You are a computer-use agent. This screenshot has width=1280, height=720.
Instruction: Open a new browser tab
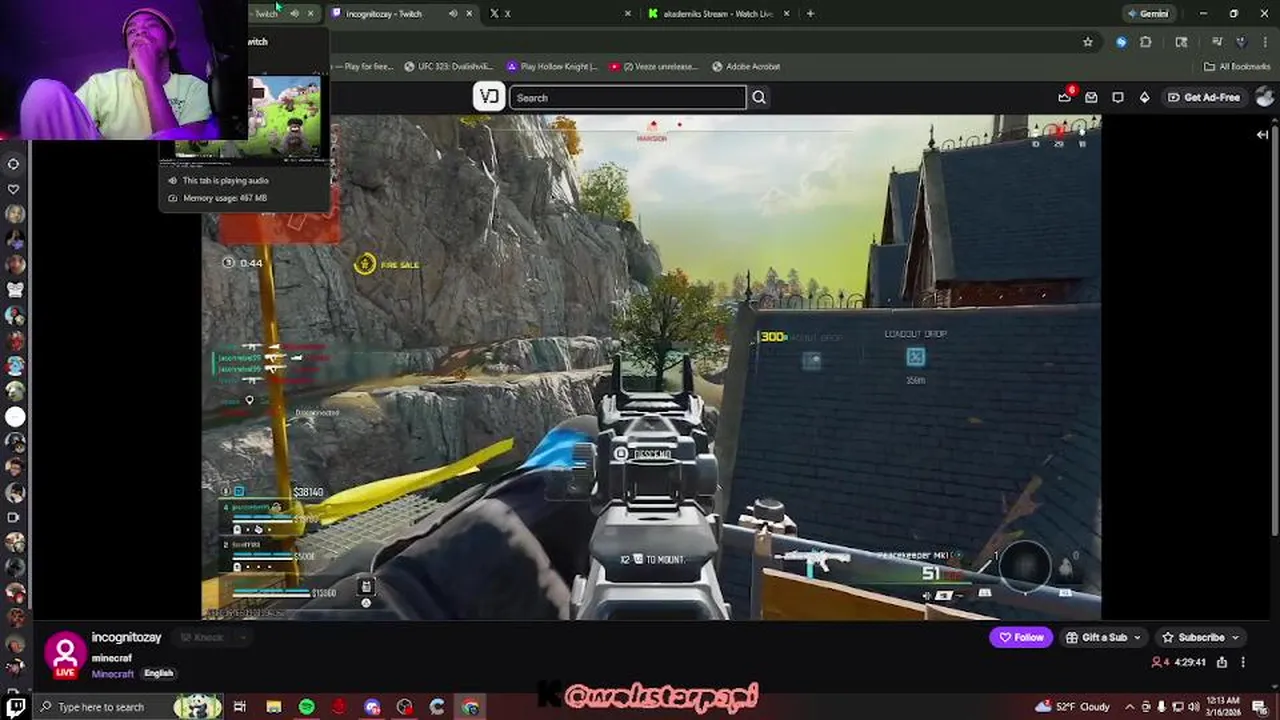point(810,14)
